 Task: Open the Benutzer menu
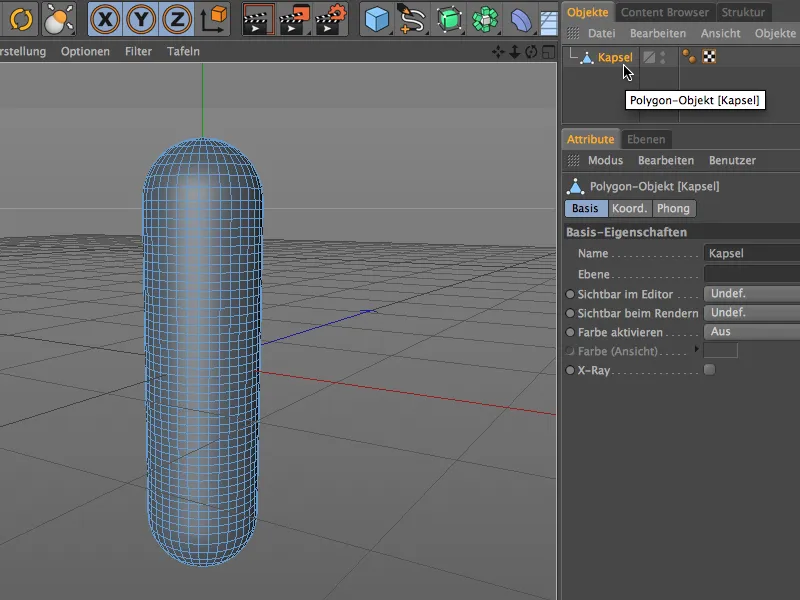(732, 160)
